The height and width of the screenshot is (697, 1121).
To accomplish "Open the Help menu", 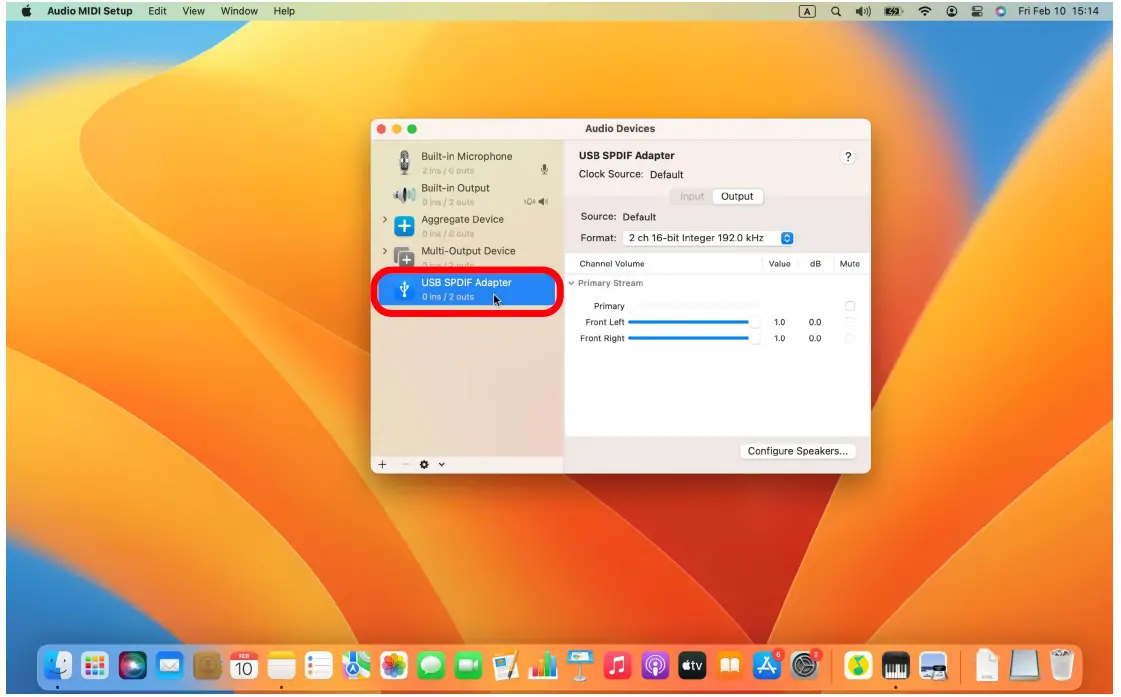I will point(284,11).
